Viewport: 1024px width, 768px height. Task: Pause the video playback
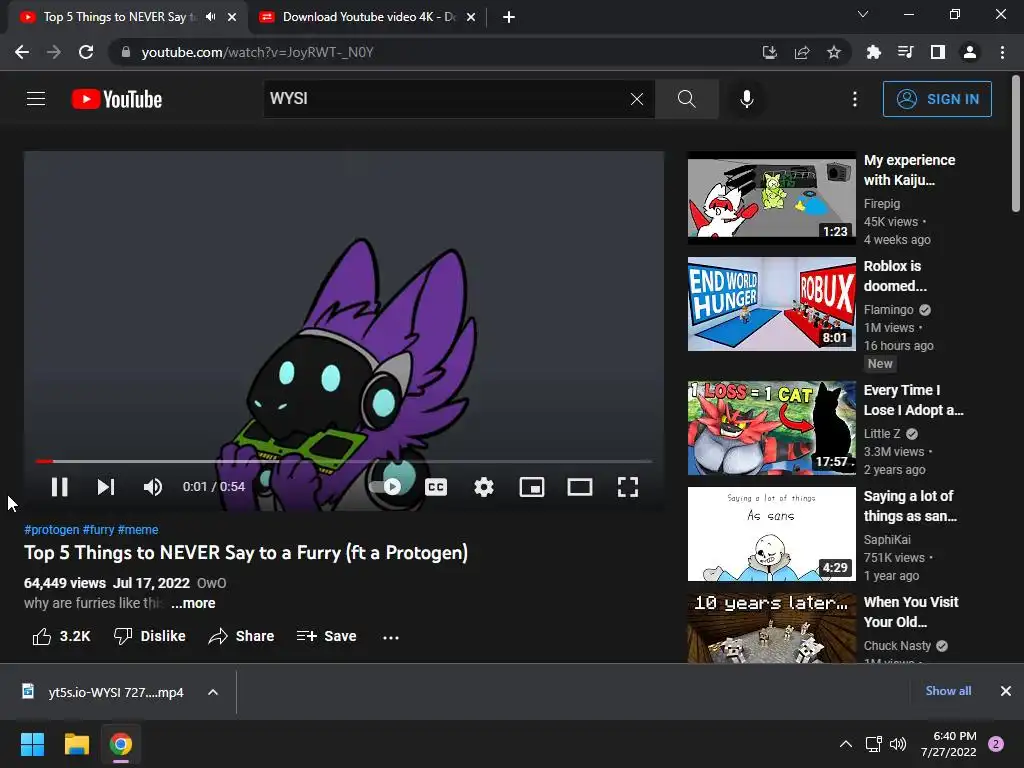(x=59, y=487)
